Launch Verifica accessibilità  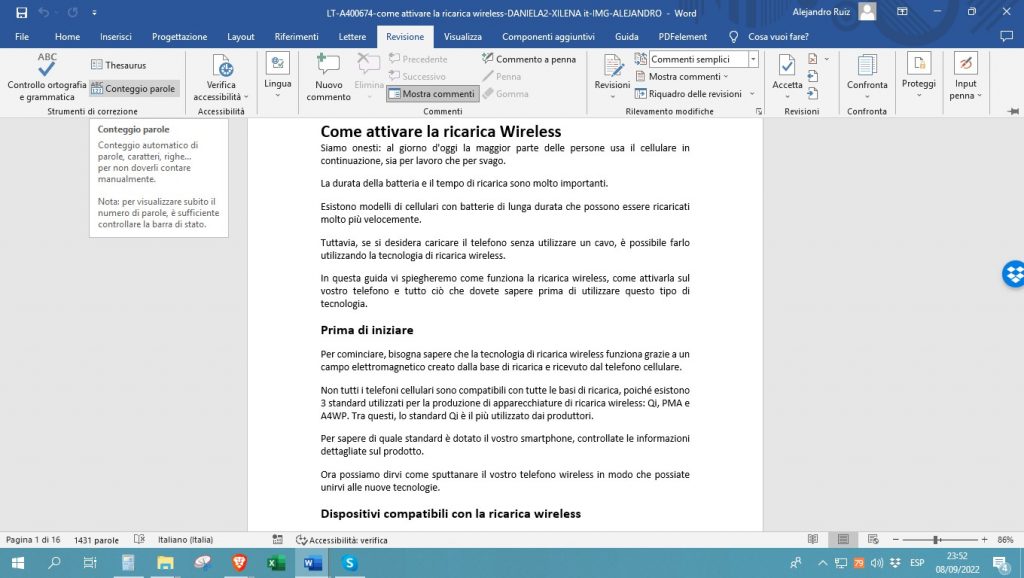click(220, 75)
